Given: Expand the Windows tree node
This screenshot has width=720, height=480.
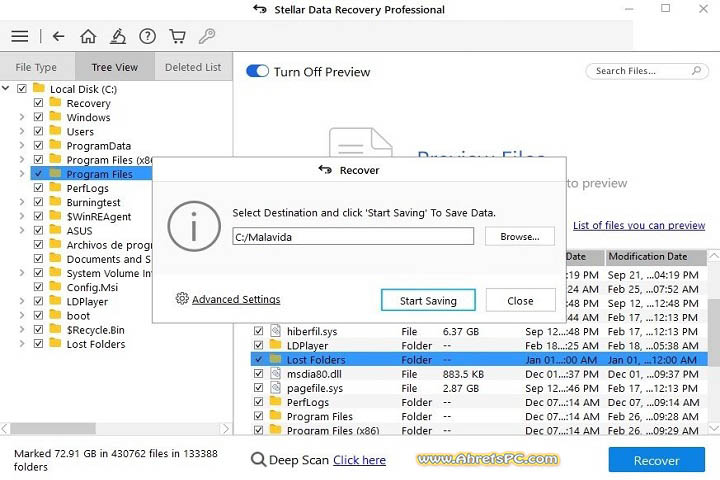Looking at the screenshot, I should tap(22, 117).
